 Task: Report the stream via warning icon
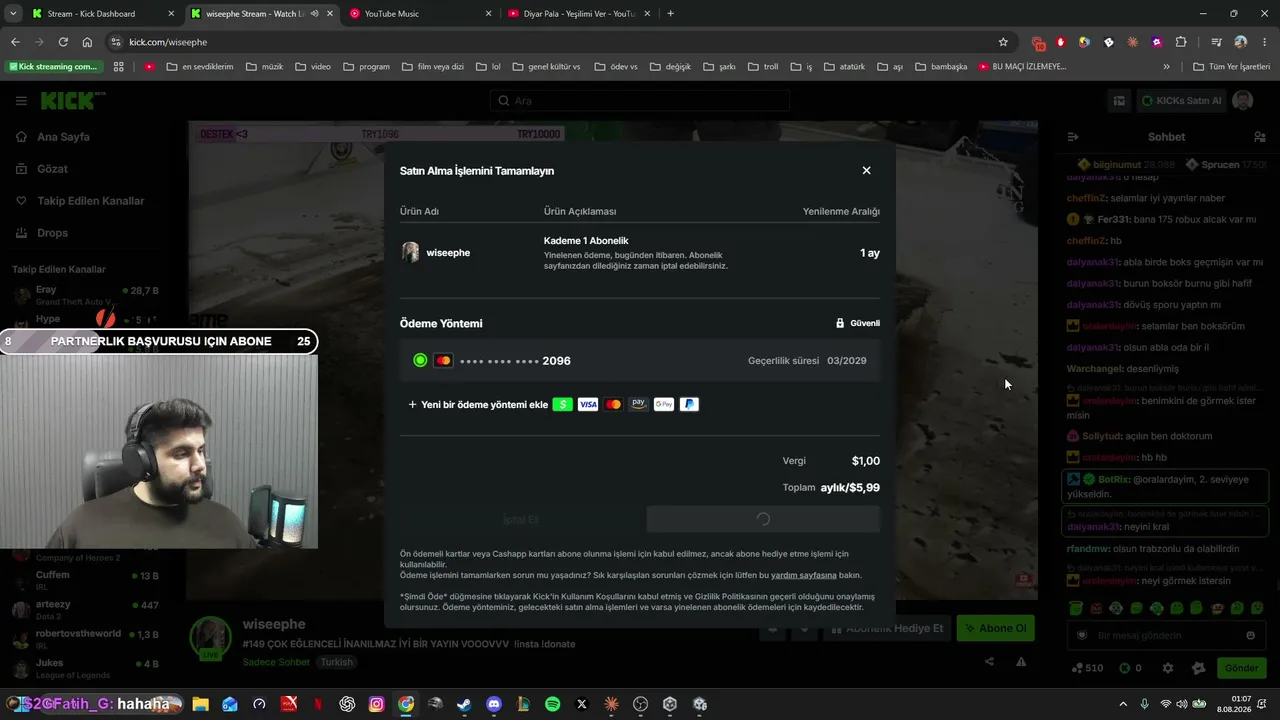pyautogui.click(x=1021, y=661)
